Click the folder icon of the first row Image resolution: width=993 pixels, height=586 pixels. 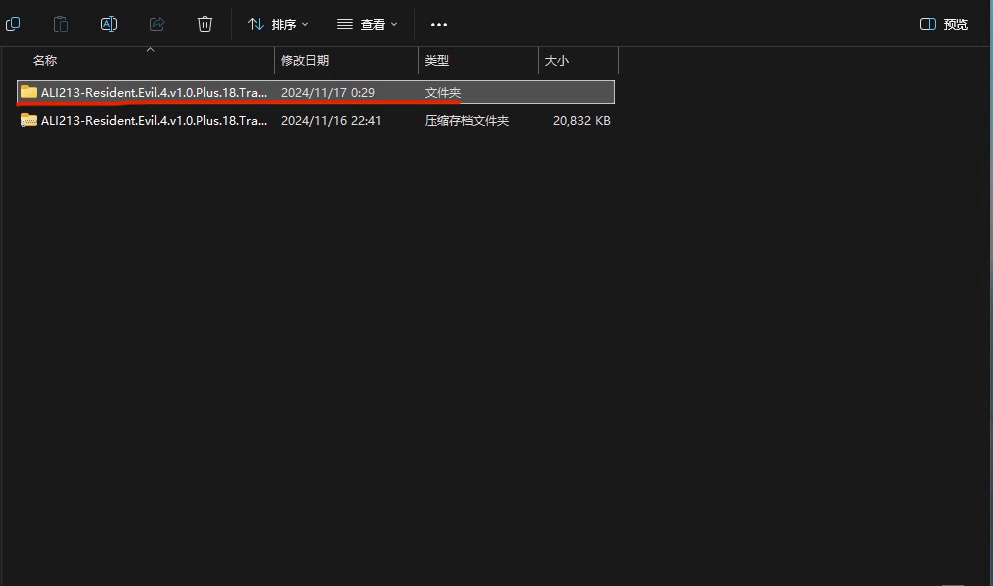click(28, 92)
